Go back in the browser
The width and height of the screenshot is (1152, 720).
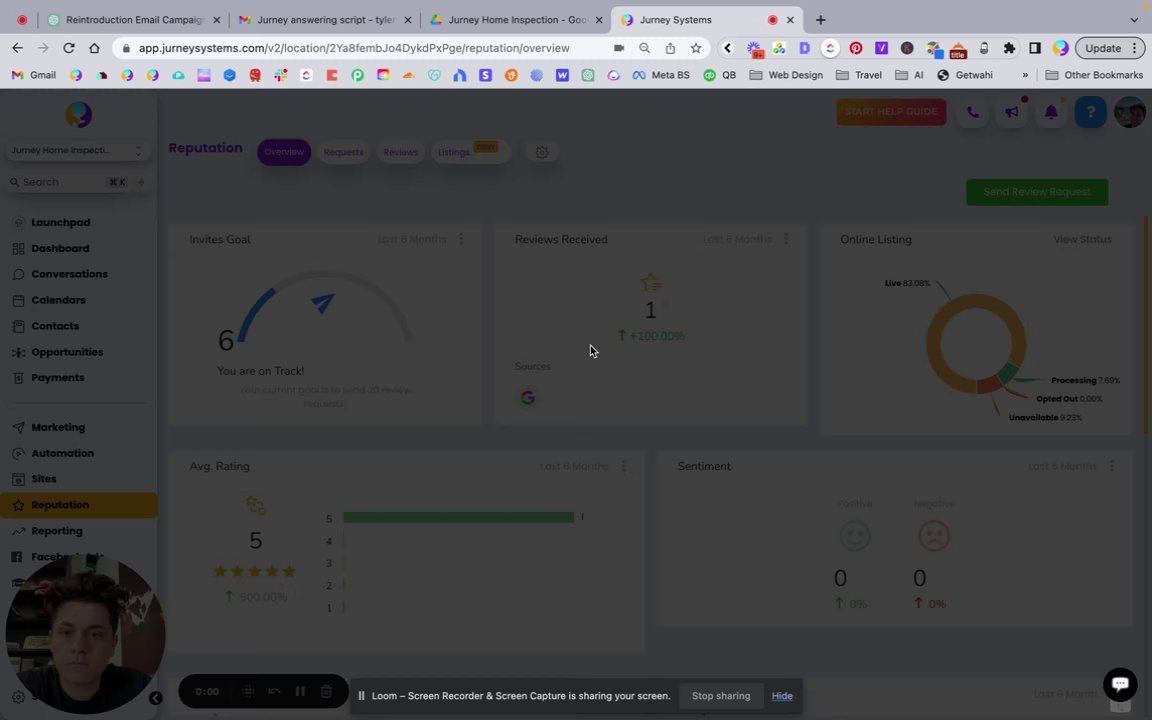pos(18,48)
